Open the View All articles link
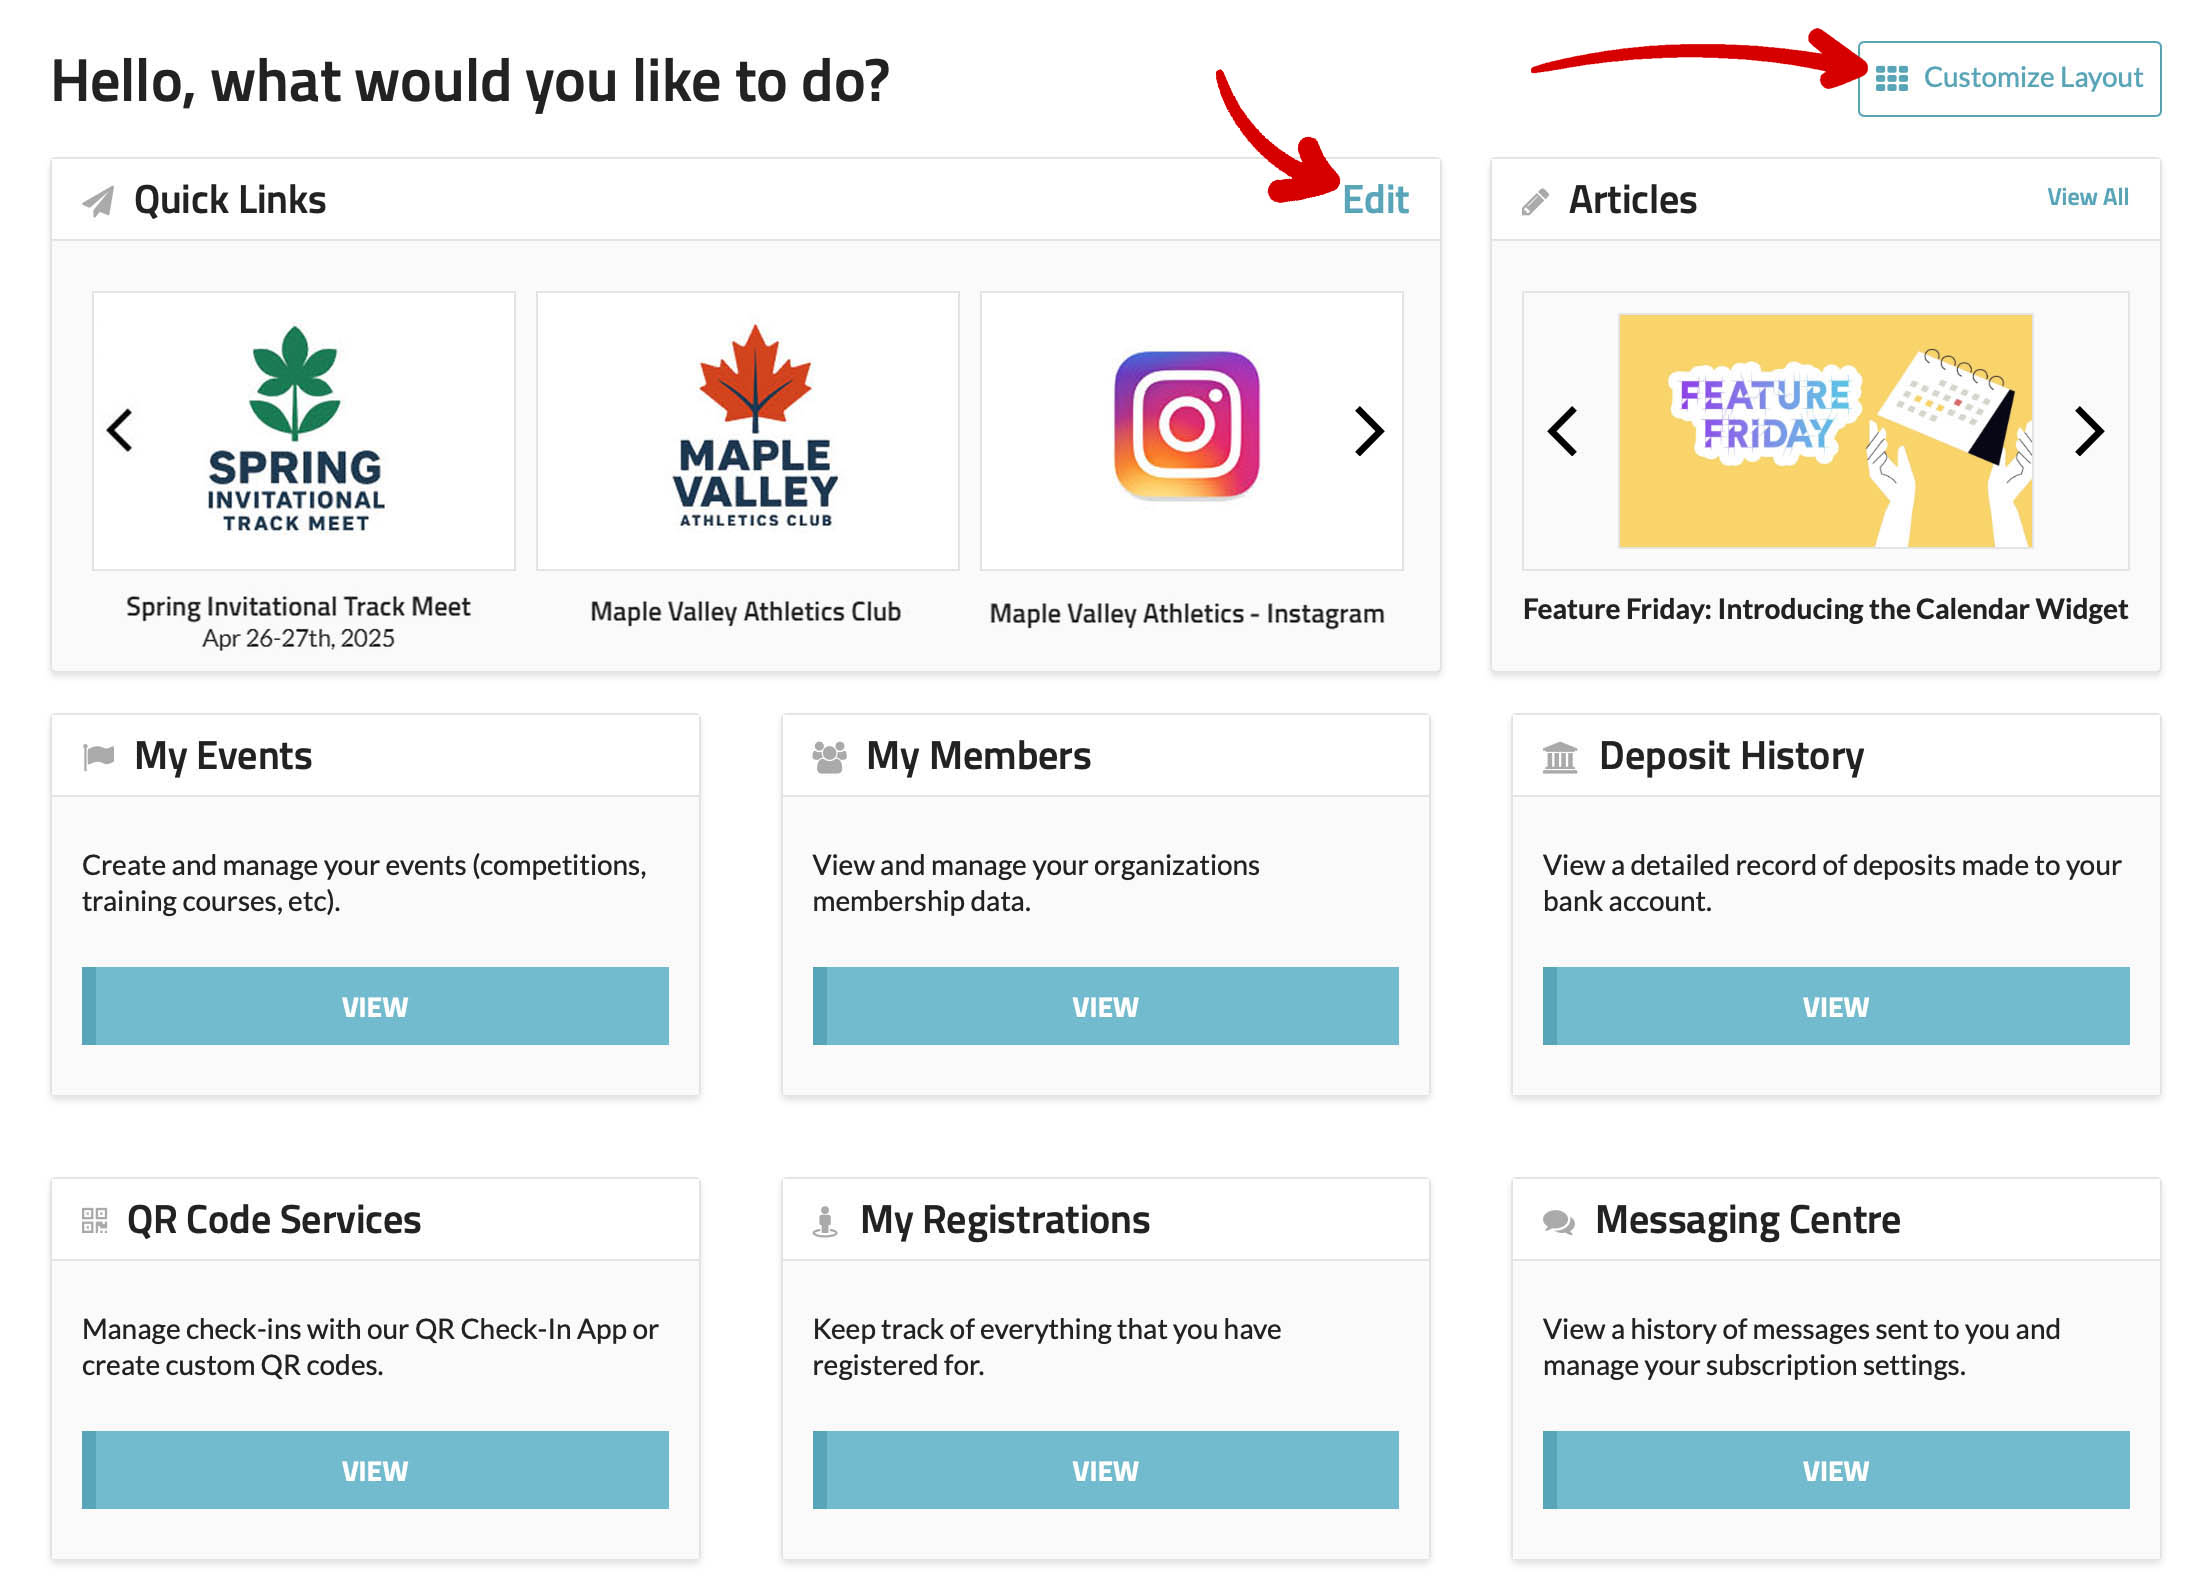This screenshot has height=1588, width=2198. 2087,197
